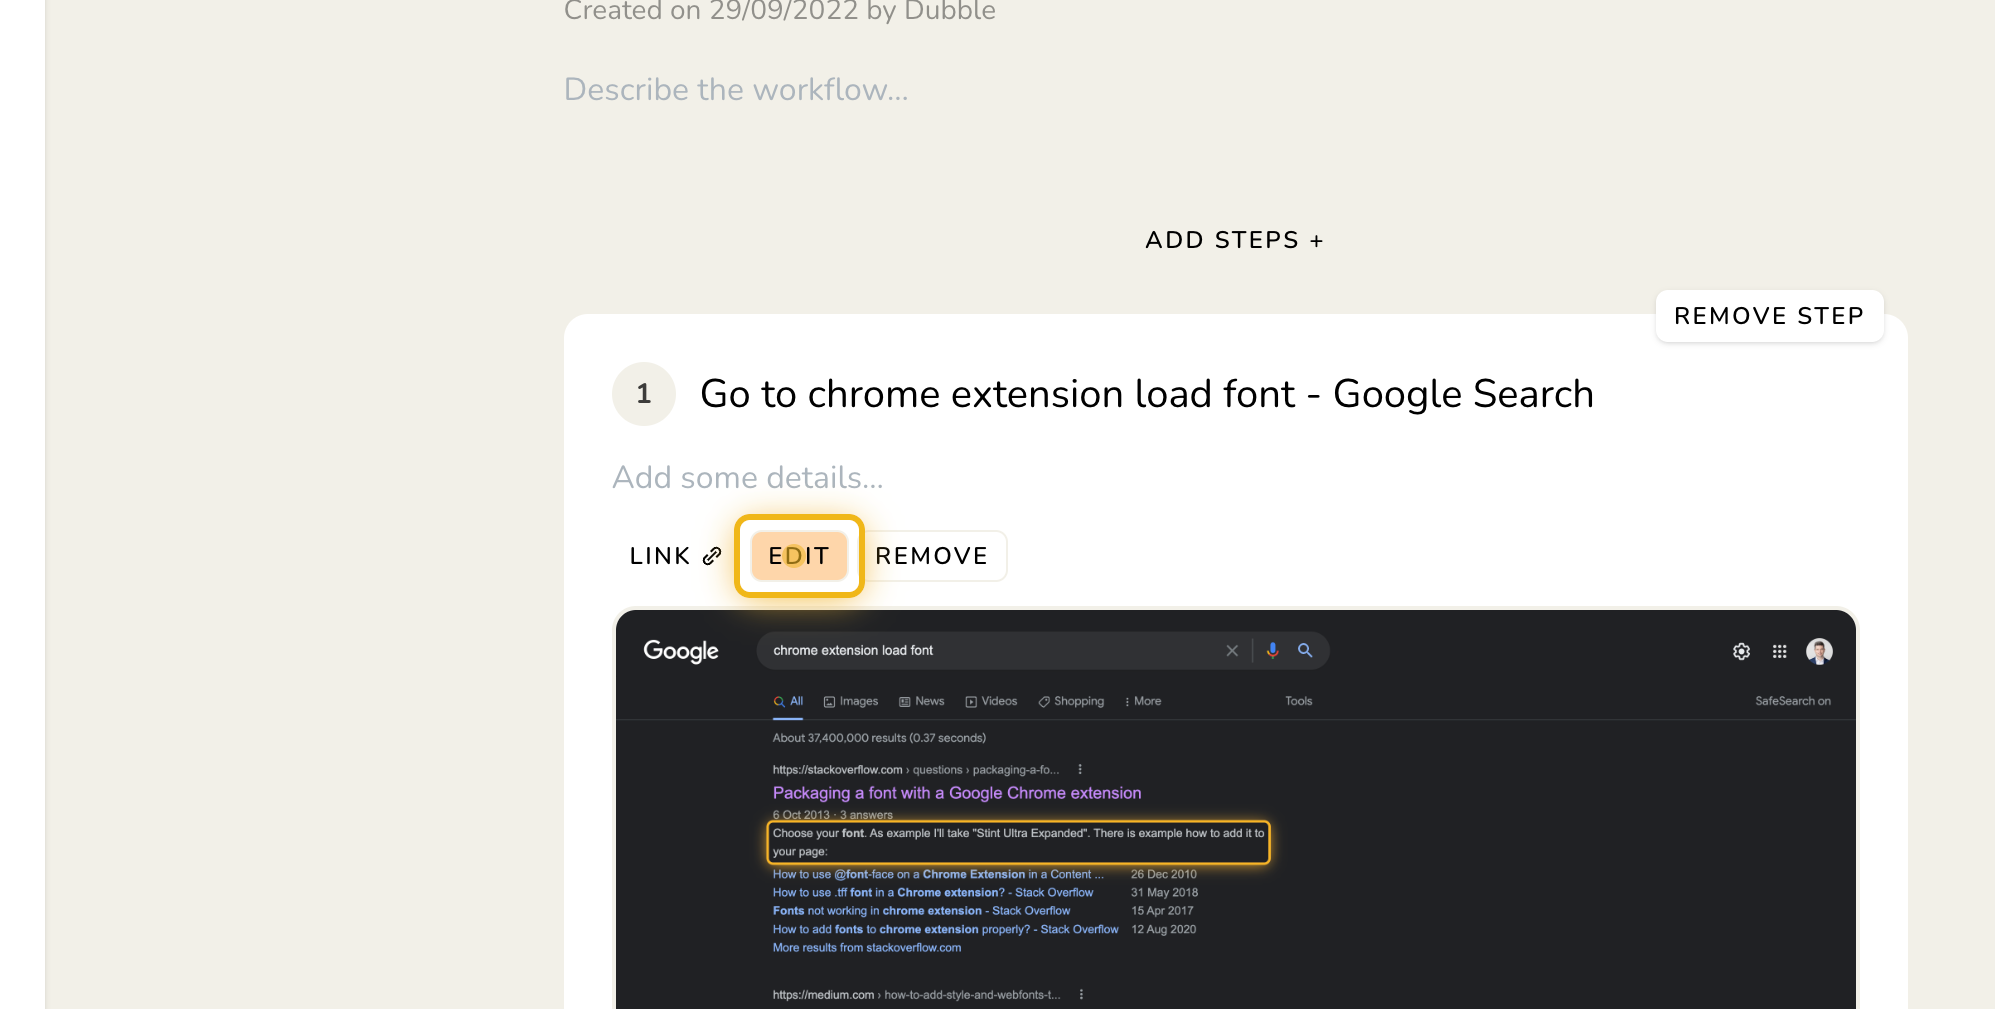
Task: Click the EDIT button for step 1
Action: [x=799, y=556]
